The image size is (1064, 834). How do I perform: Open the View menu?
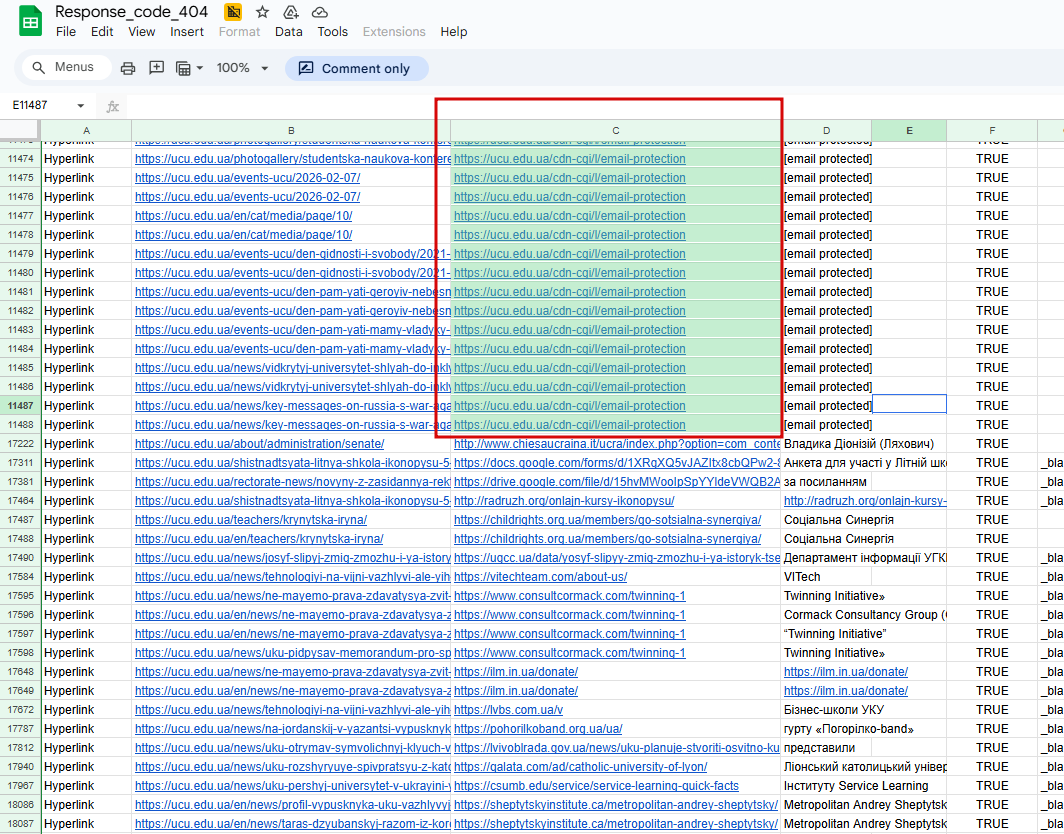tap(142, 32)
